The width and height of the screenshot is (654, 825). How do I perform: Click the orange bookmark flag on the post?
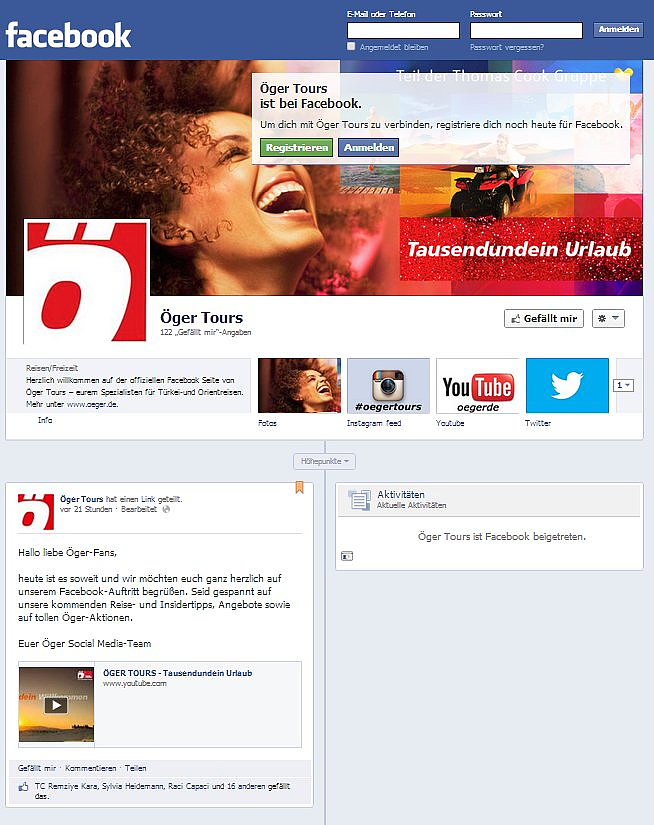point(299,488)
